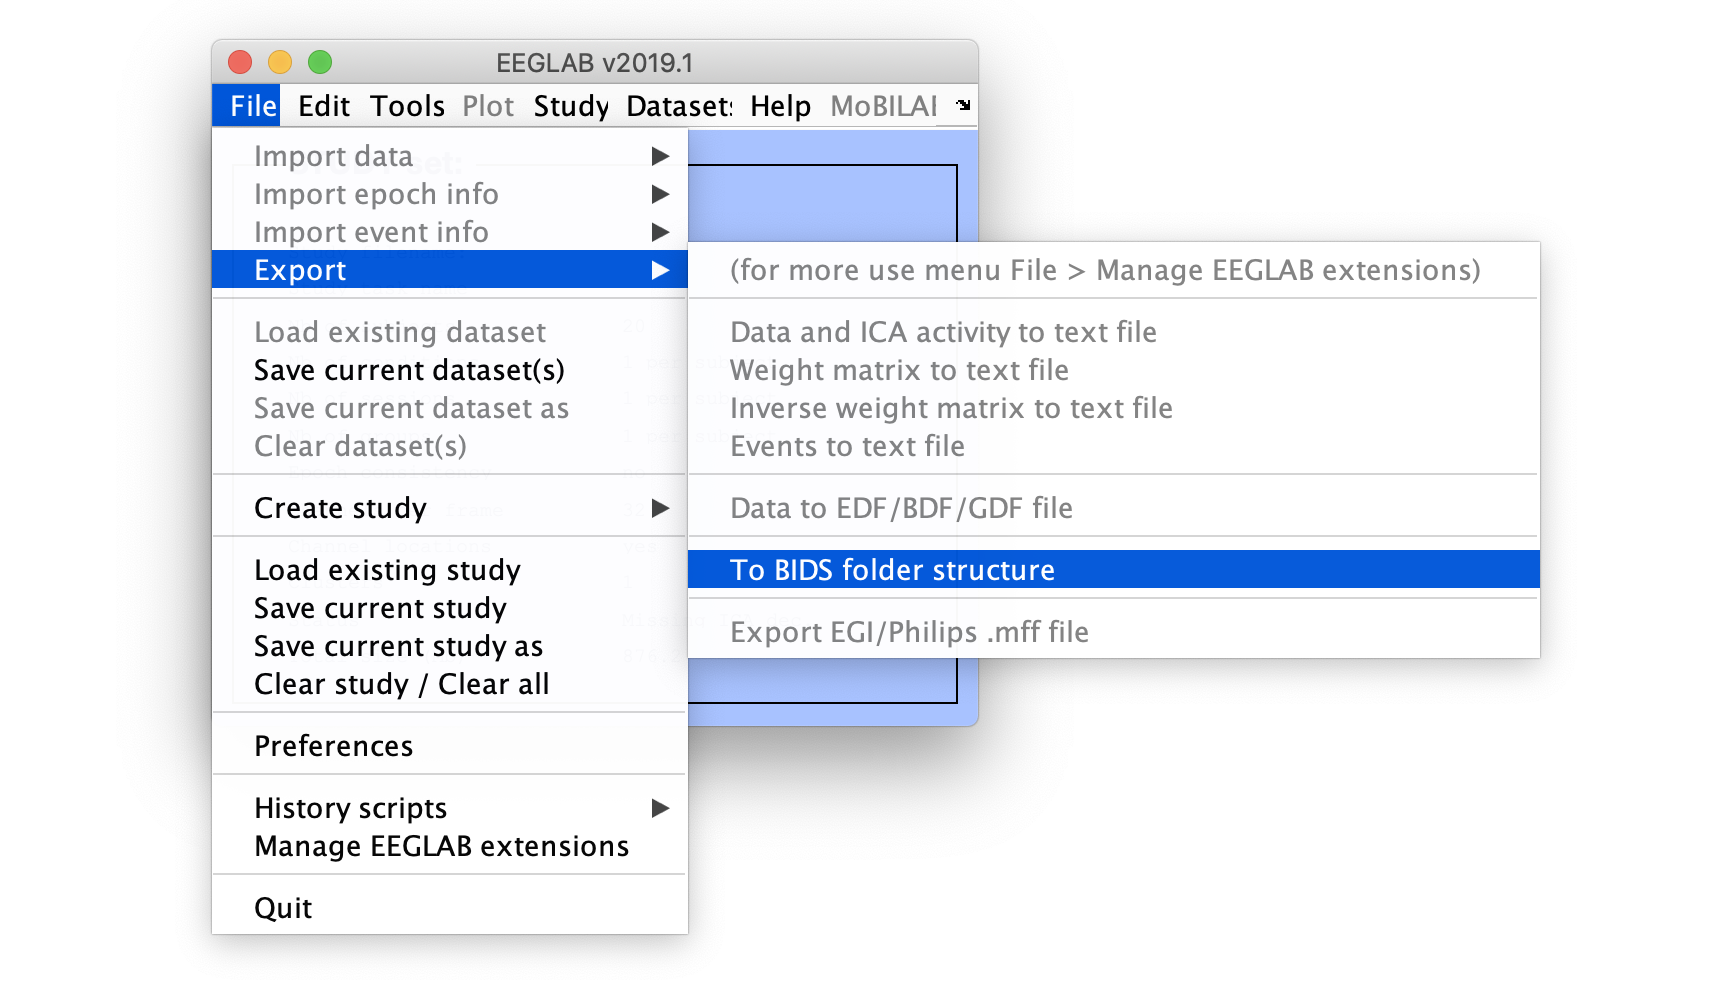This screenshot has width=1732, height=1006.
Task: Open the Edit menu
Action: (x=324, y=106)
